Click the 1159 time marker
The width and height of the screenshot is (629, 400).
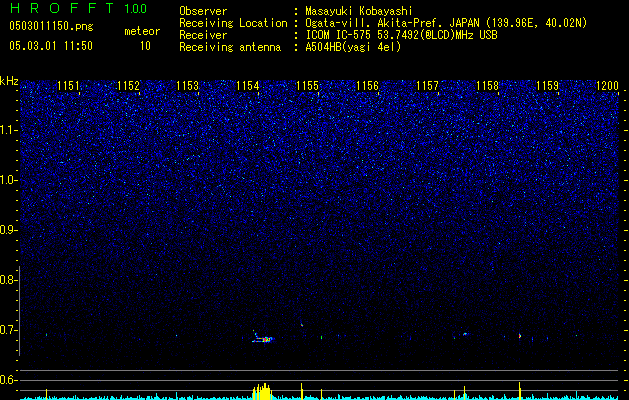point(547,86)
